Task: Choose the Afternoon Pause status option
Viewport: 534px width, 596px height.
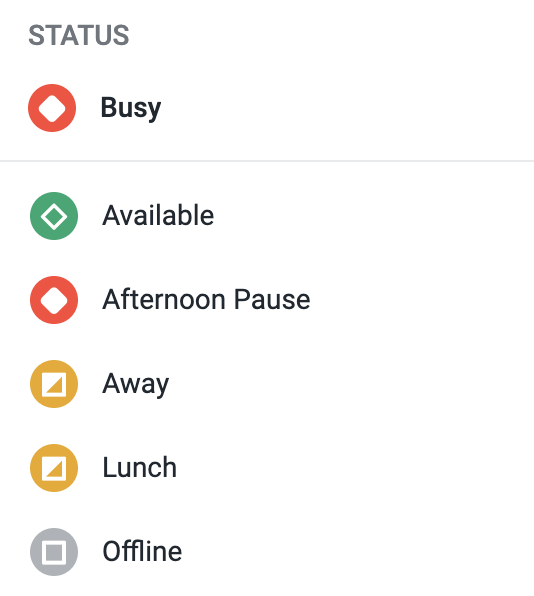Action: click(x=267, y=300)
